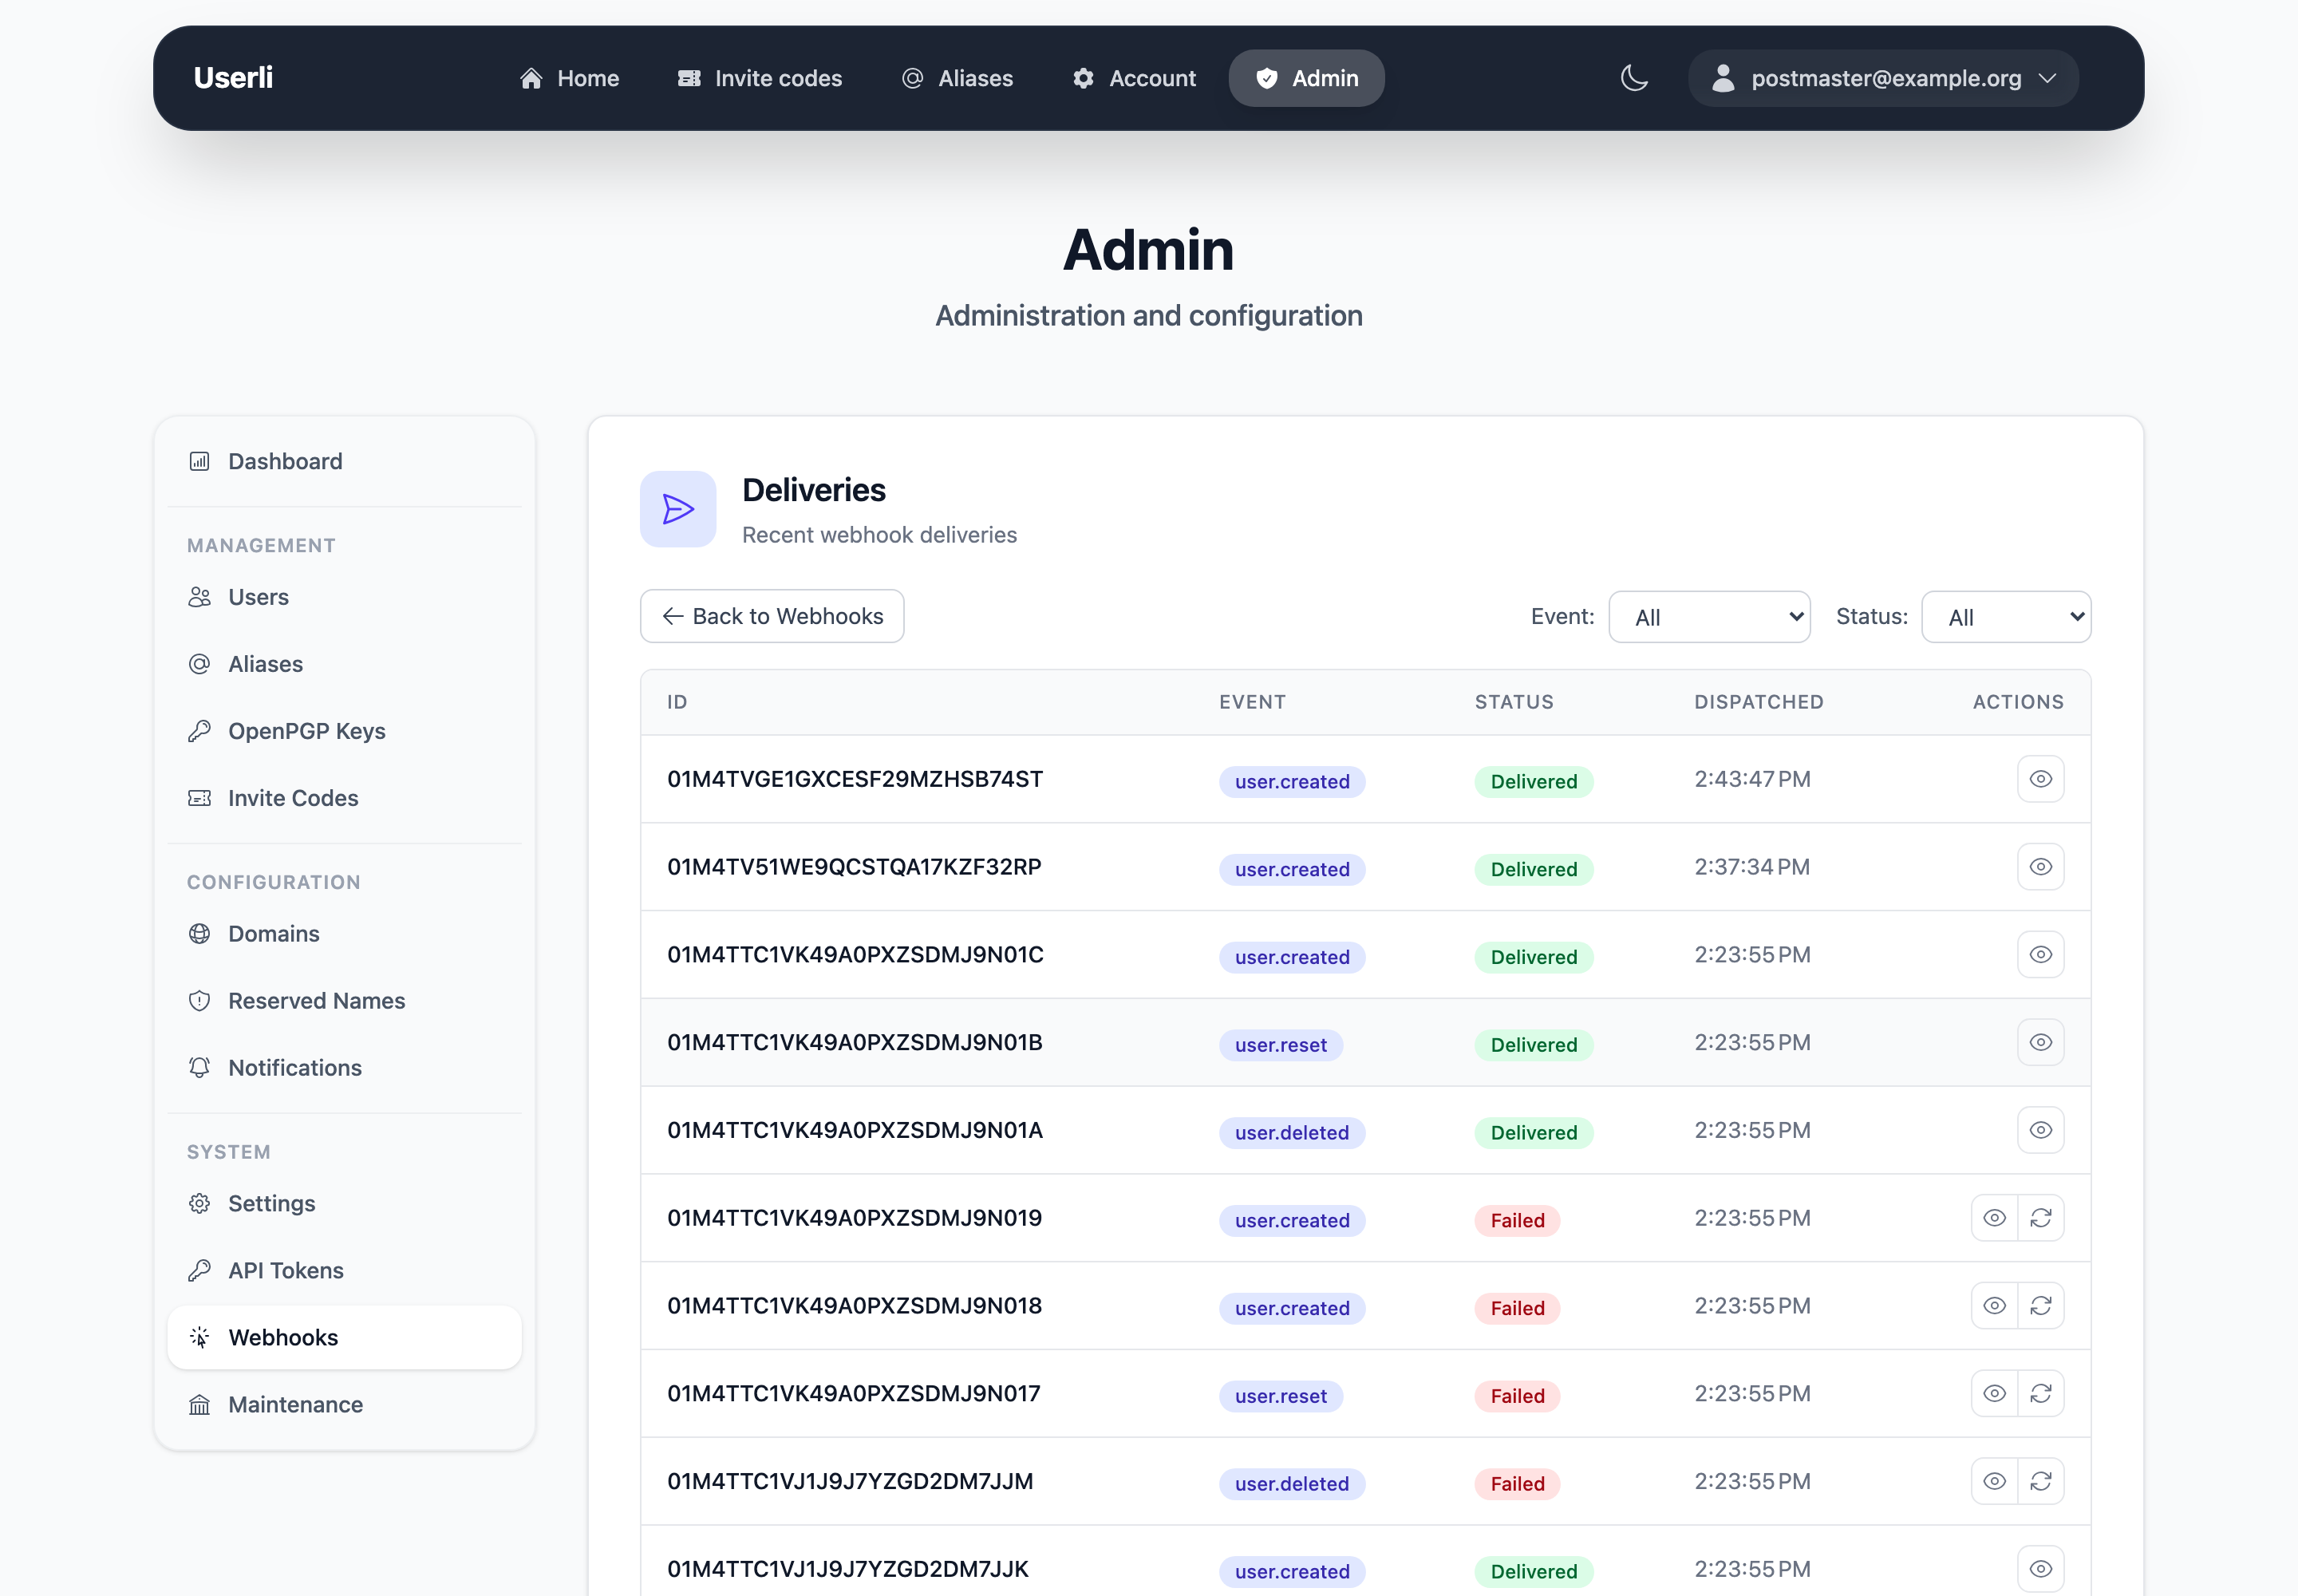View delivery ending J9N01C eye icon
Screen dimensions: 2298x1596
(2040, 955)
